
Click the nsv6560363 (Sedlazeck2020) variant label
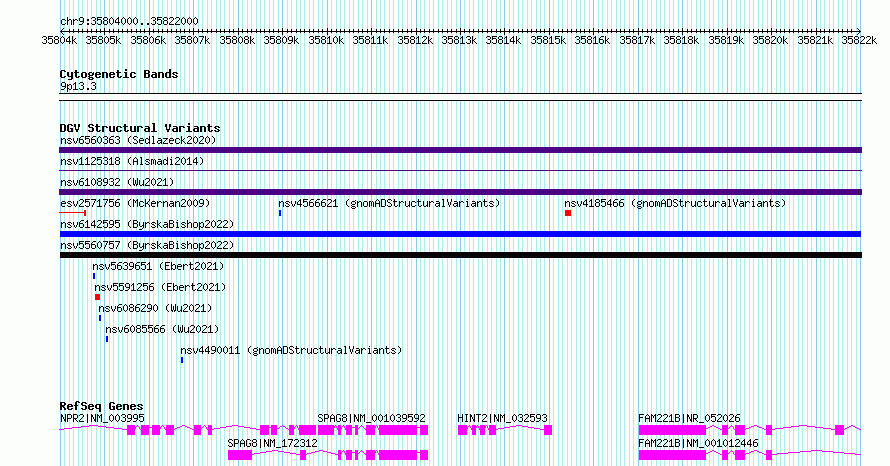tap(138, 140)
